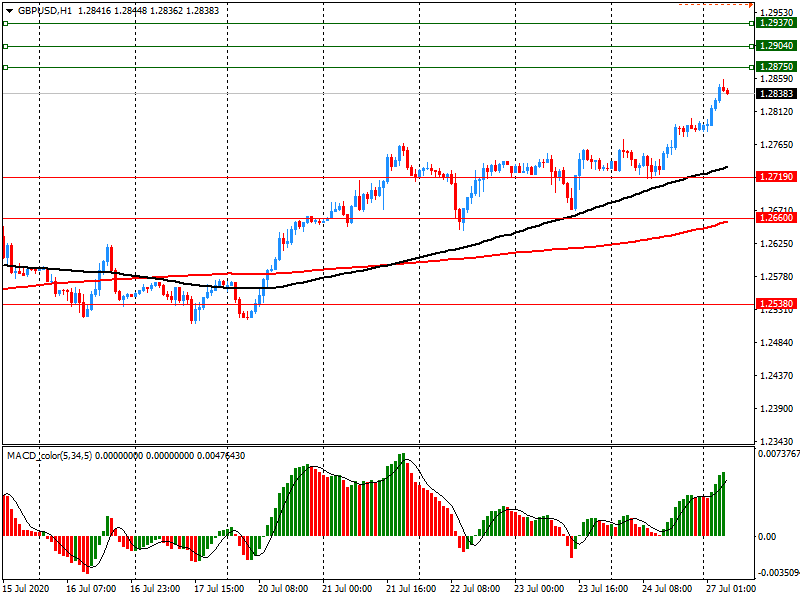Click the chart shift marker at top right
Image resolution: width=800 pixels, height=600 pixels.
[751, 6]
